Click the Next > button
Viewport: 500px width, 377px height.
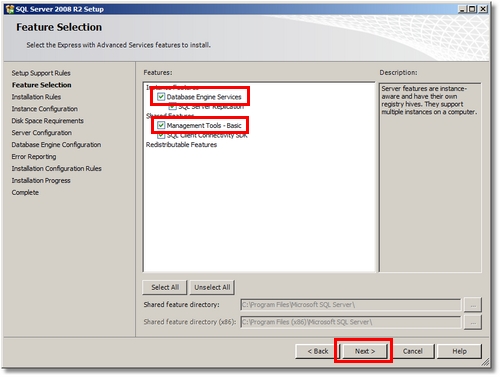coord(365,351)
